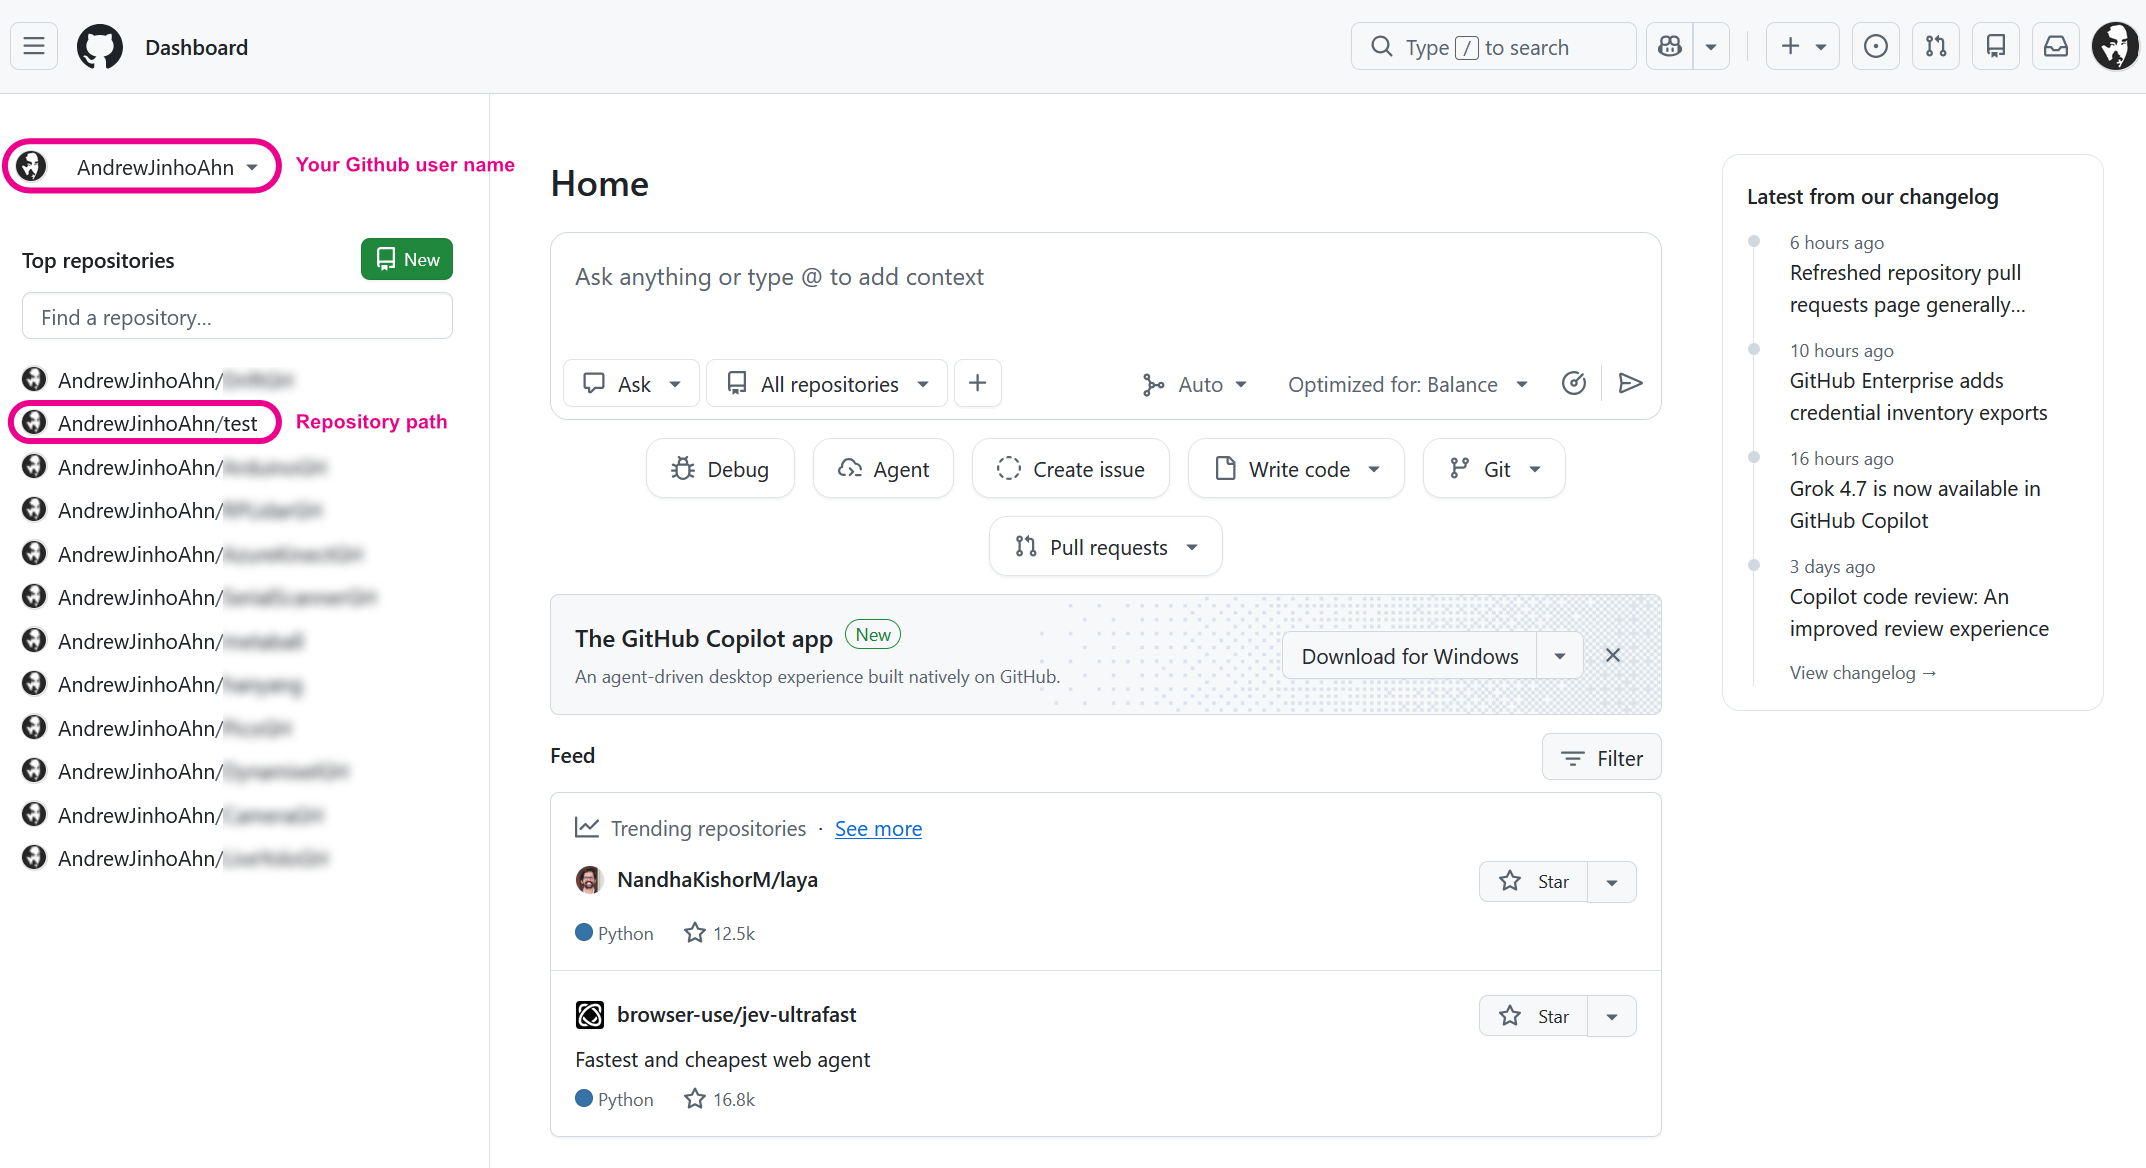Open the Ask mode dropdown

tap(631, 384)
